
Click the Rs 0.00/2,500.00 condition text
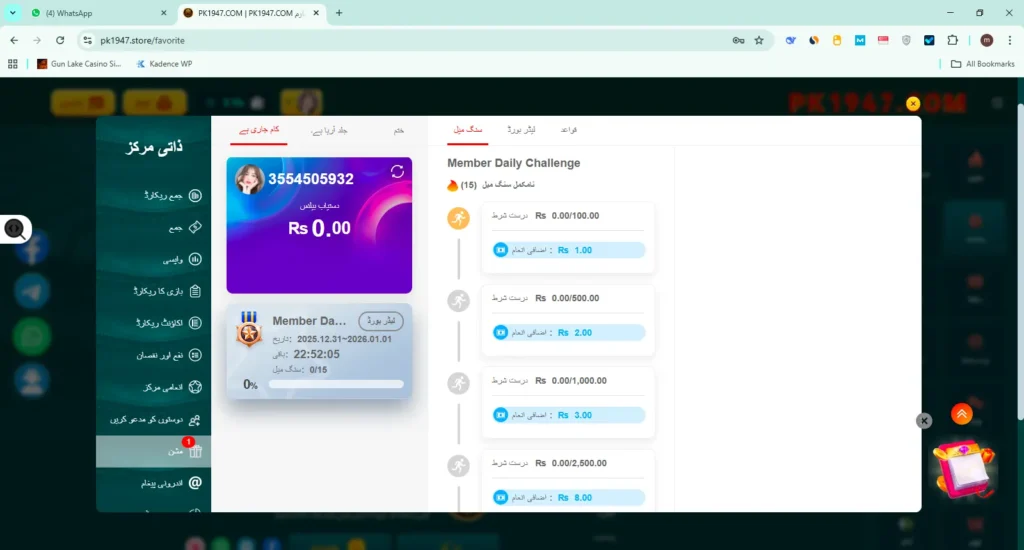point(571,463)
